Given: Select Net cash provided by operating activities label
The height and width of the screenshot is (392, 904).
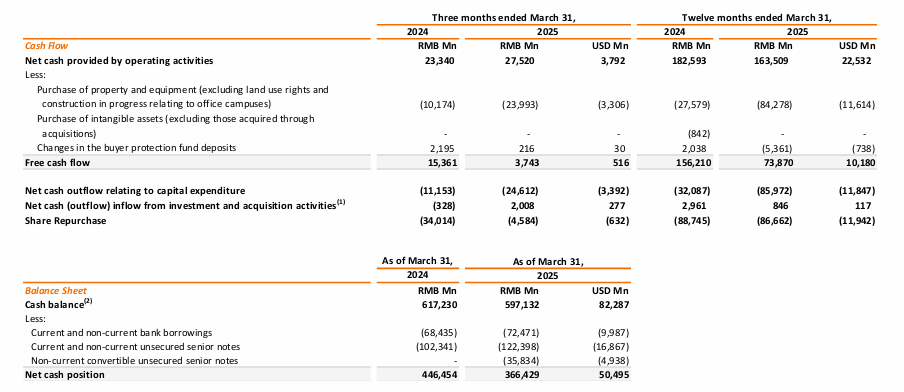Looking at the screenshot, I should [119, 60].
